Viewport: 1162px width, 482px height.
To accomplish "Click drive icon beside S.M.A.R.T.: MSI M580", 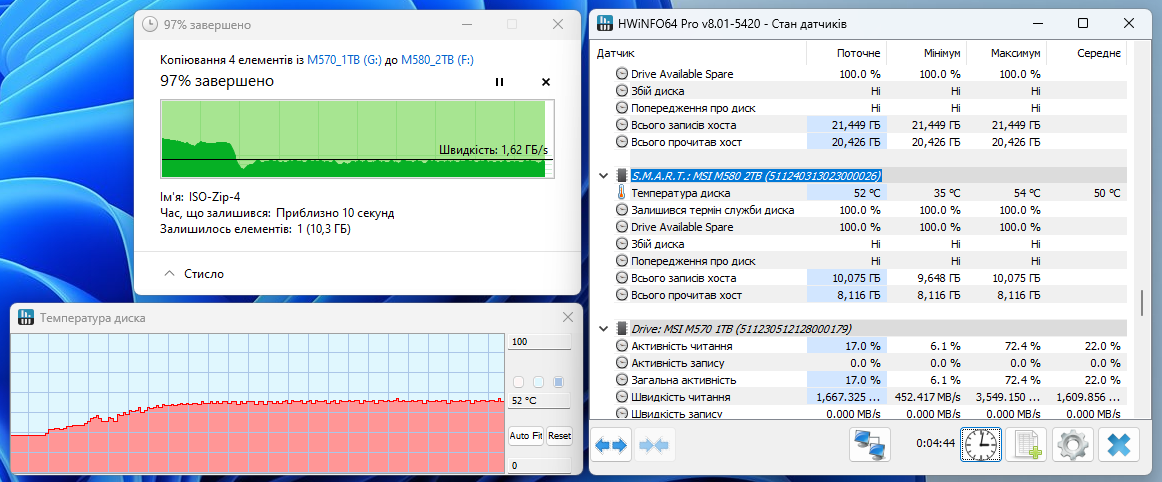I will (x=621, y=176).
